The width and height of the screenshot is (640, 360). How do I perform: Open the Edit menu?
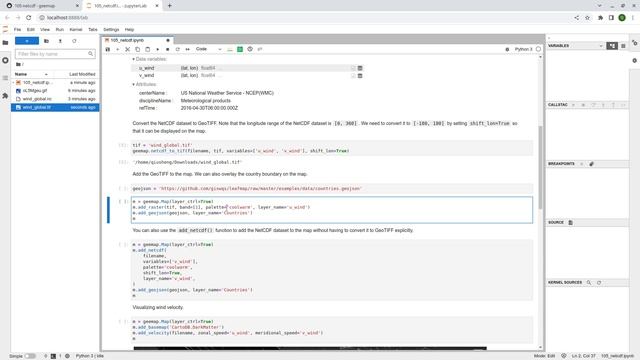coord(31,29)
